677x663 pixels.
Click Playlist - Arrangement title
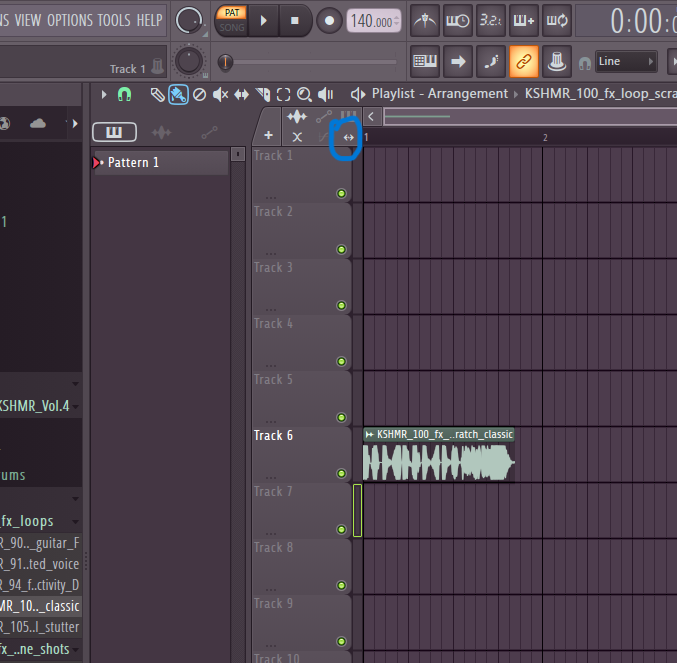440,93
